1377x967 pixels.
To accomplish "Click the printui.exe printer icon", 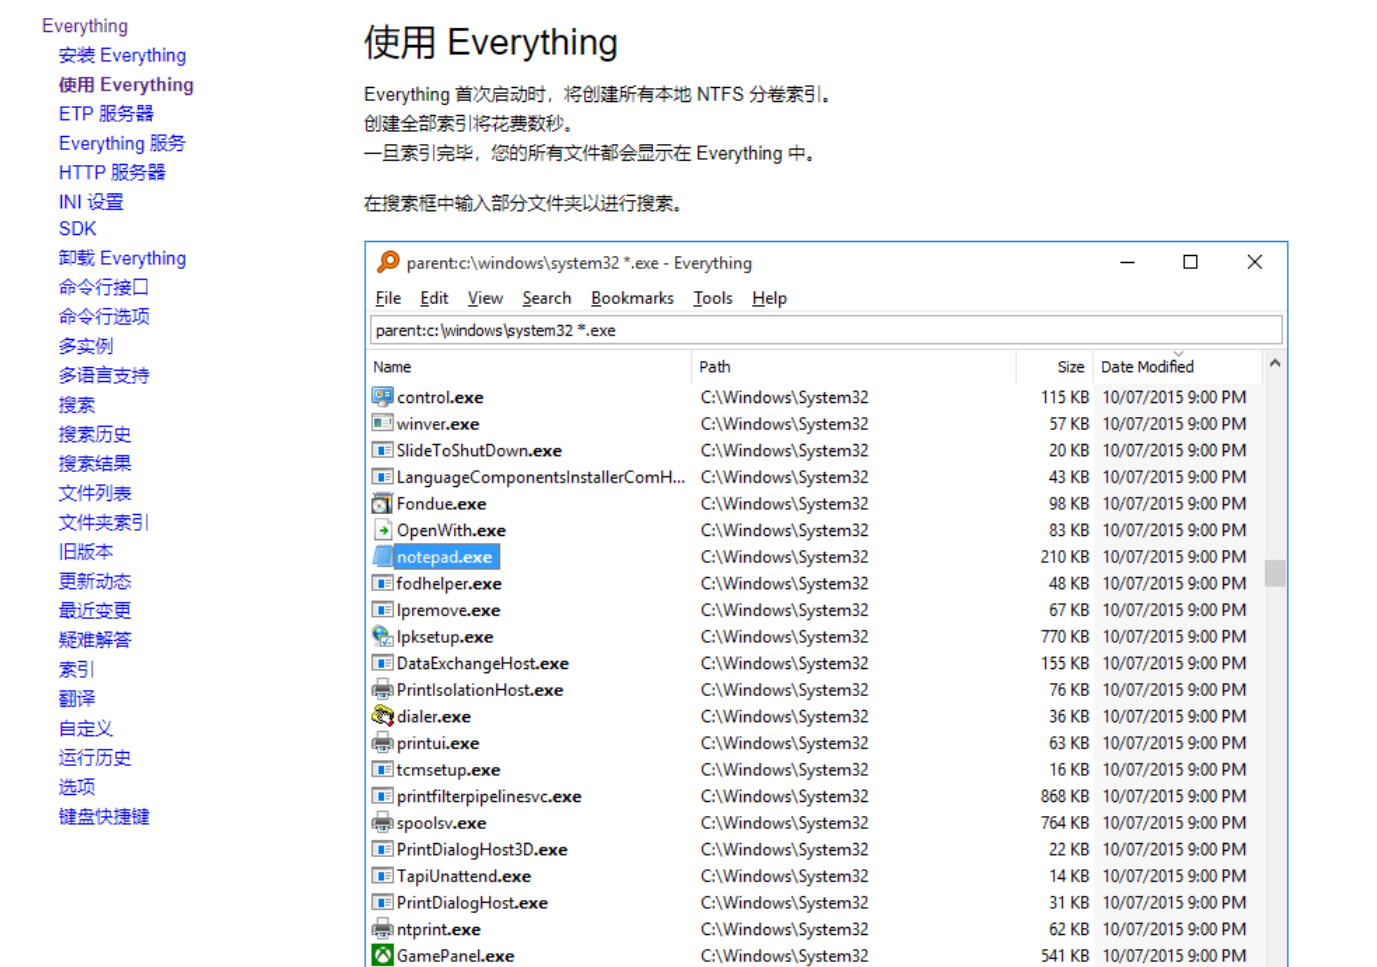I will 383,743.
